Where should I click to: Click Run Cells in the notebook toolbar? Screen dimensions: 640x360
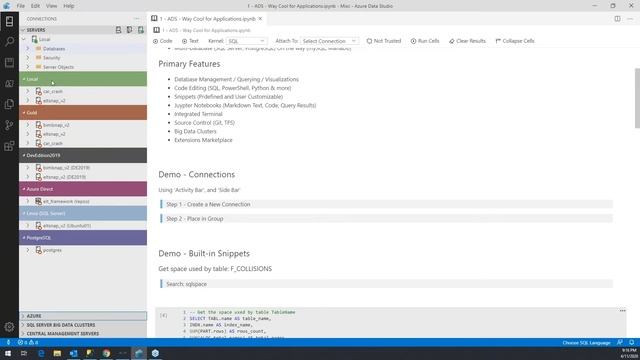tap(425, 41)
